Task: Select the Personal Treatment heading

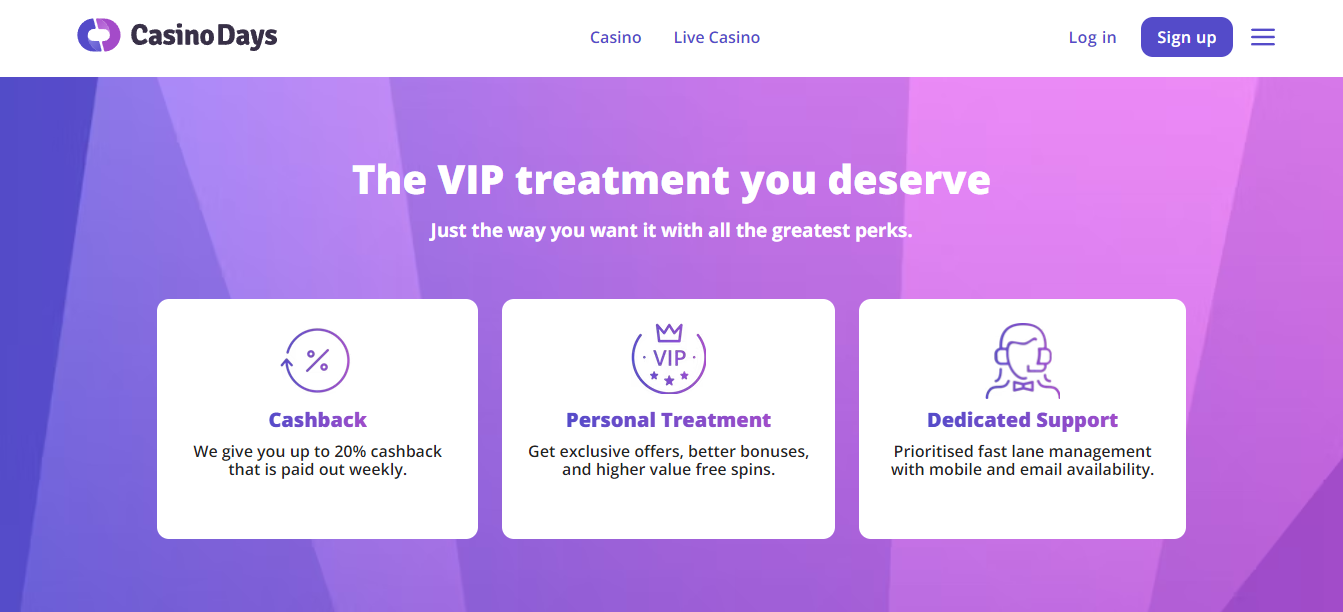Action: [669, 420]
